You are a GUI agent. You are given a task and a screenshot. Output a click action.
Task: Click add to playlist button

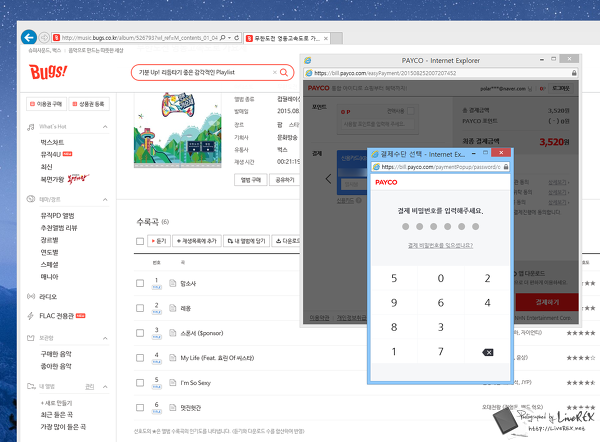pos(197,241)
